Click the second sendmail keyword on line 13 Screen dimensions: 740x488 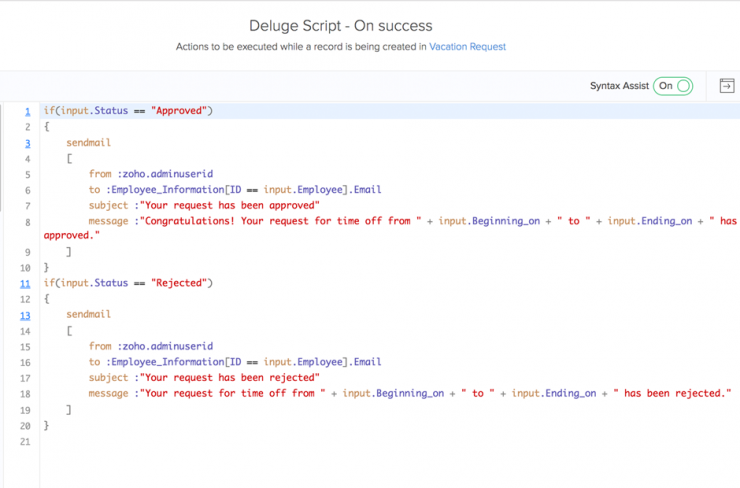(89, 314)
